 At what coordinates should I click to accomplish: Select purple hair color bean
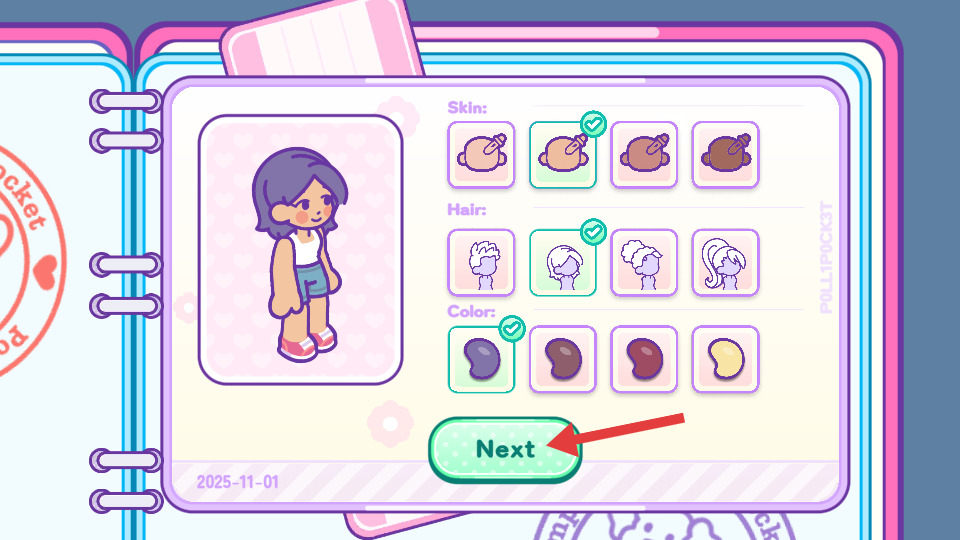point(481,359)
